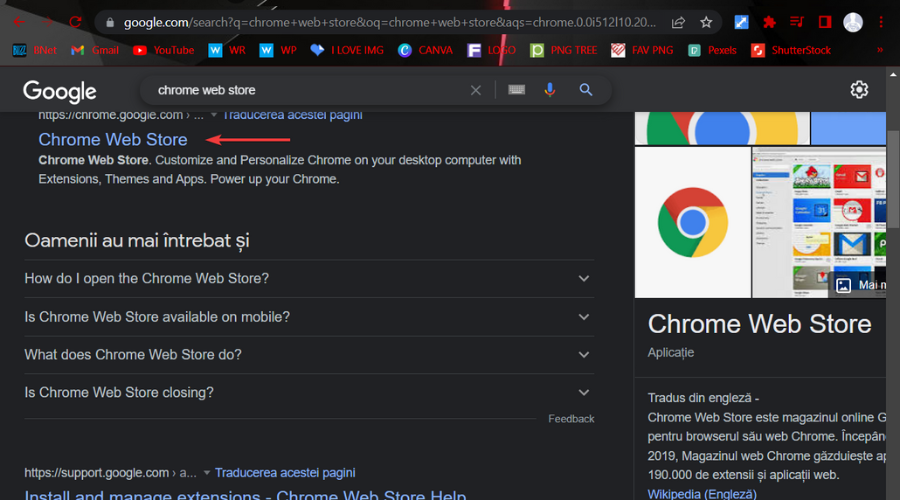Click the address bar URL
The width and height of the screenshot is (900, 500).
click(389, 22)
